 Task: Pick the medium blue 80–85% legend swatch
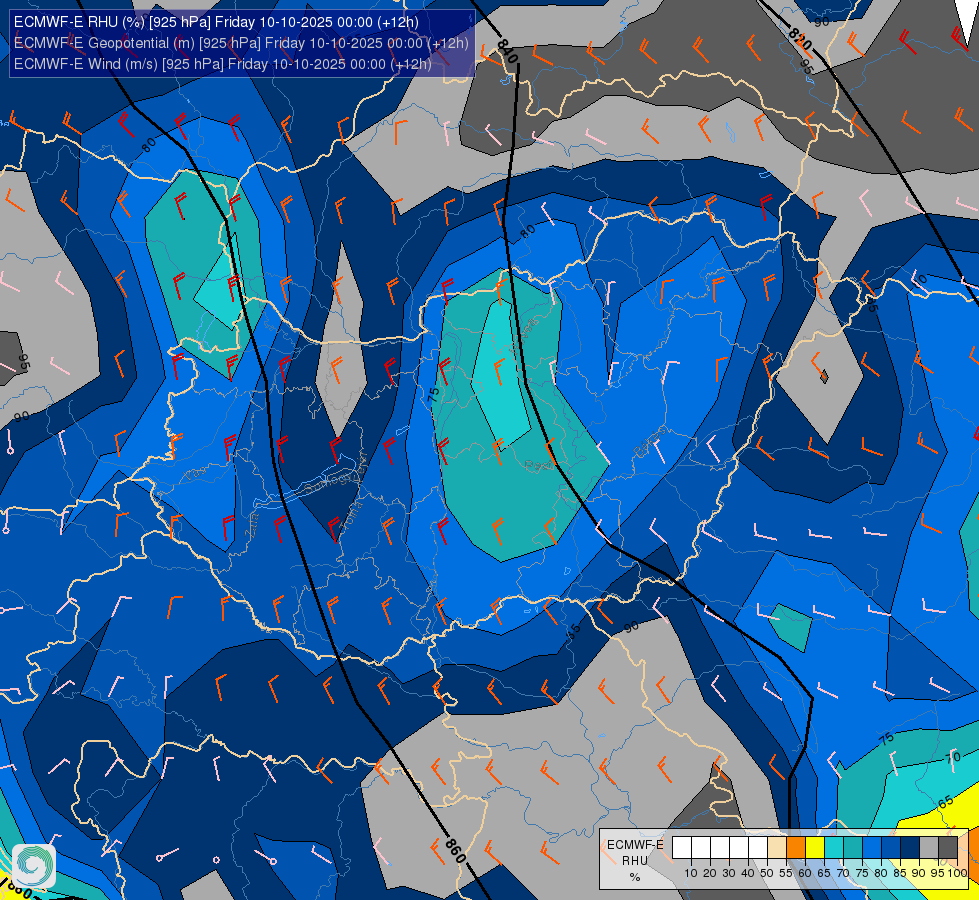click(891, 847)
